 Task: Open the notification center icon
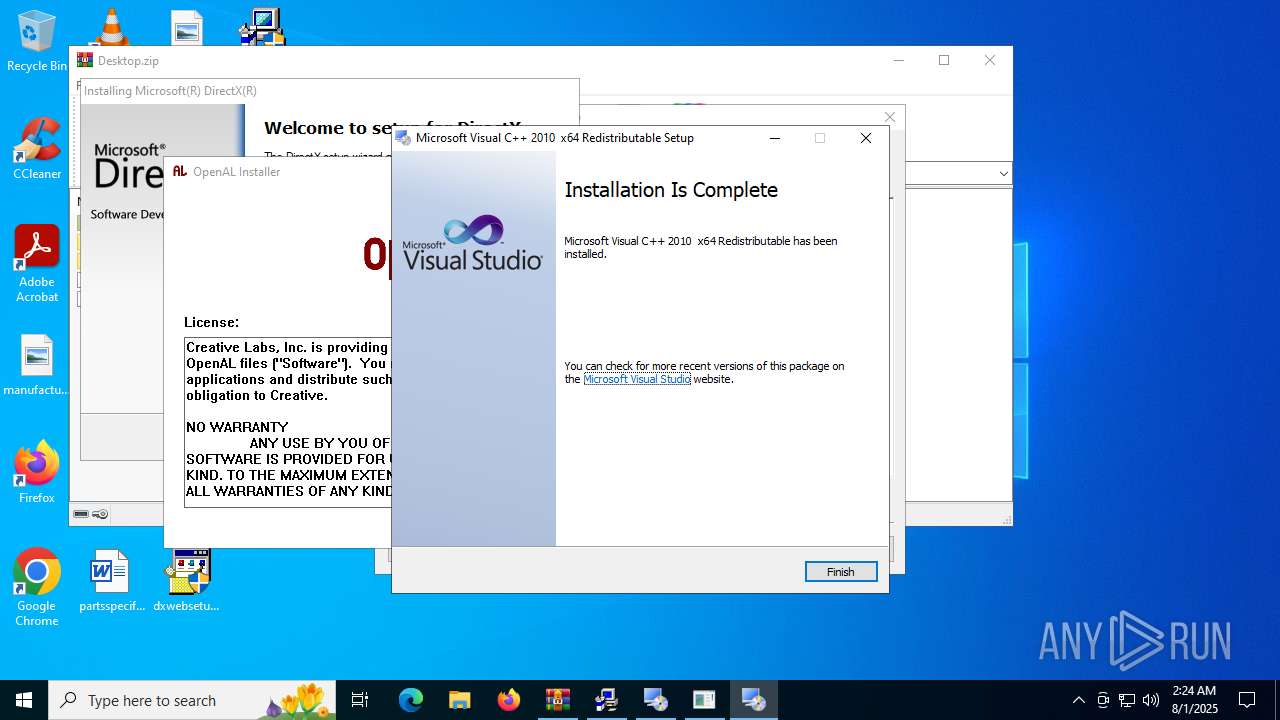(1247, 700)
